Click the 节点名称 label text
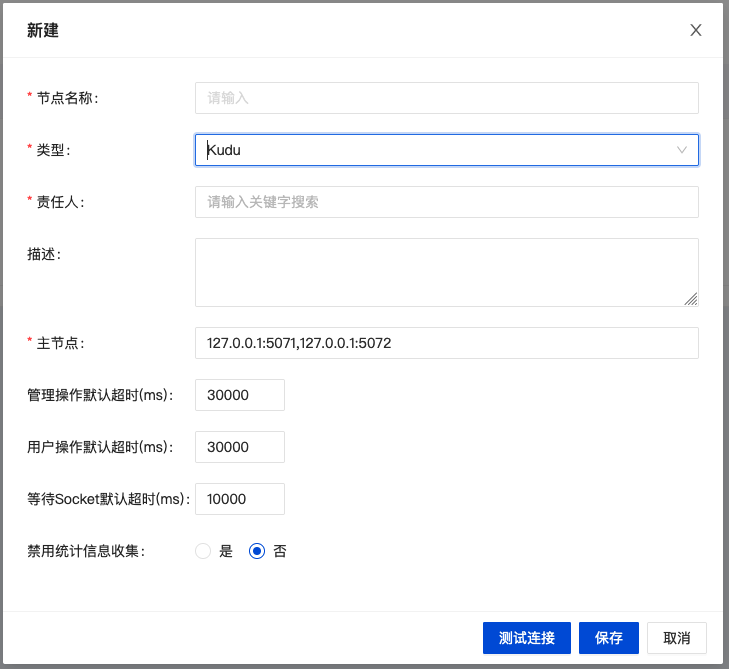Viewport: 729px width, 669px height. click(67, 98)
